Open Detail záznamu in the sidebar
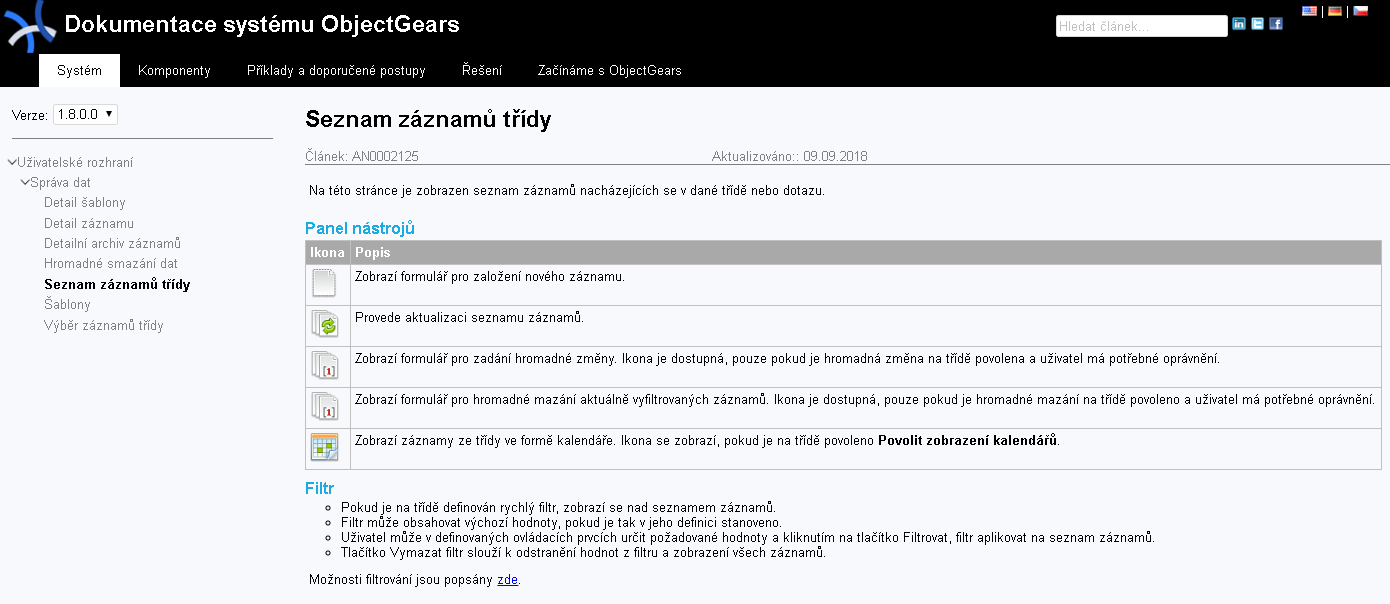Viewport: 1390px width, 604px height. tap(89, 224)
